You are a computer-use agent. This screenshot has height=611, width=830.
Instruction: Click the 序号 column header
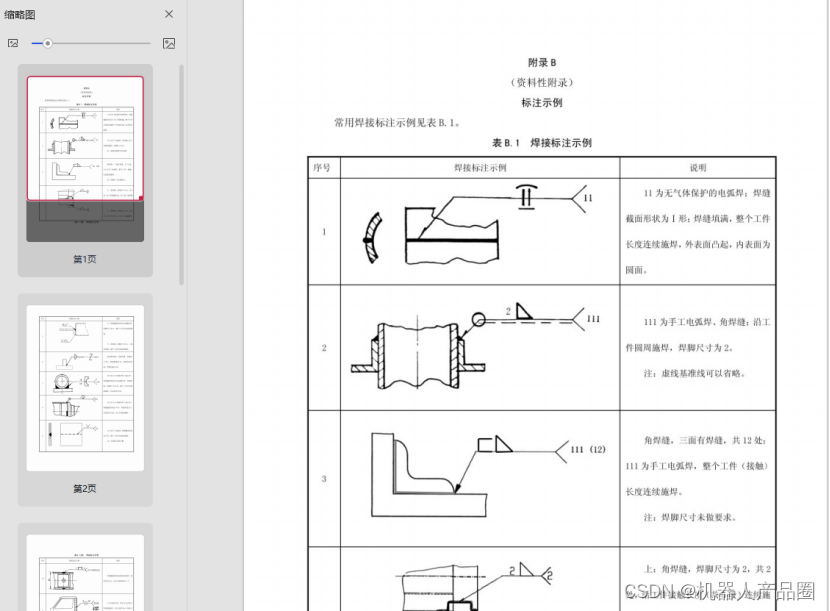tap(322, 168)
